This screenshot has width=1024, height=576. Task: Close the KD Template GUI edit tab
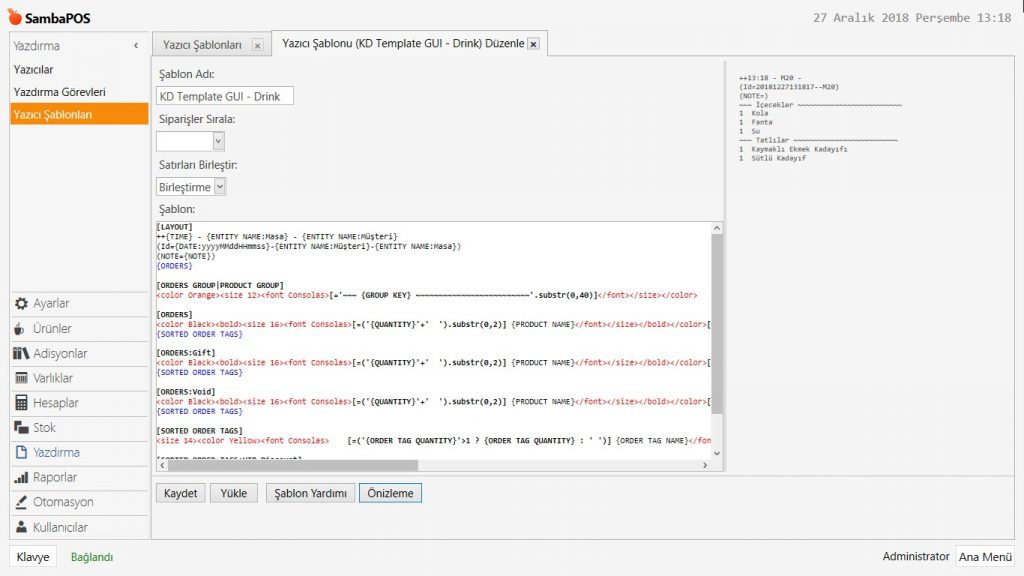click(x=533, y=45)
